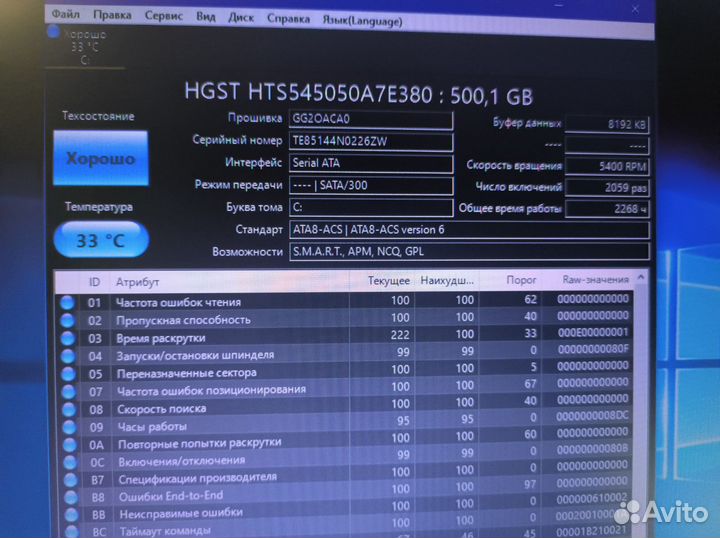The height and width of the screenshot is (538, 720).
Task: Click the status icon for Время раскрутки row
Action: [68, 338]
